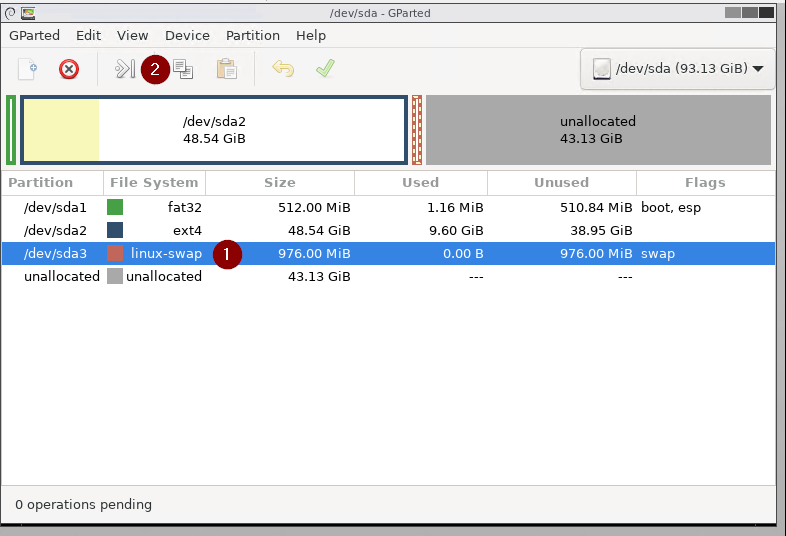Open the Edit menu
Screen dimensions: 786x536
(x=89, y=35)
